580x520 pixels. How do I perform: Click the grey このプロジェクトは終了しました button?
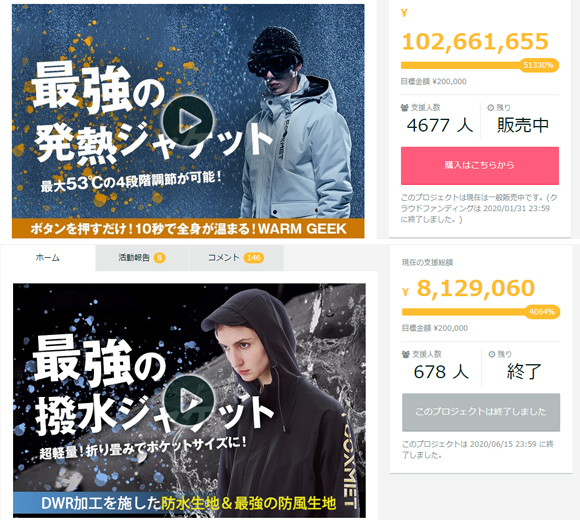coord(481,412)
